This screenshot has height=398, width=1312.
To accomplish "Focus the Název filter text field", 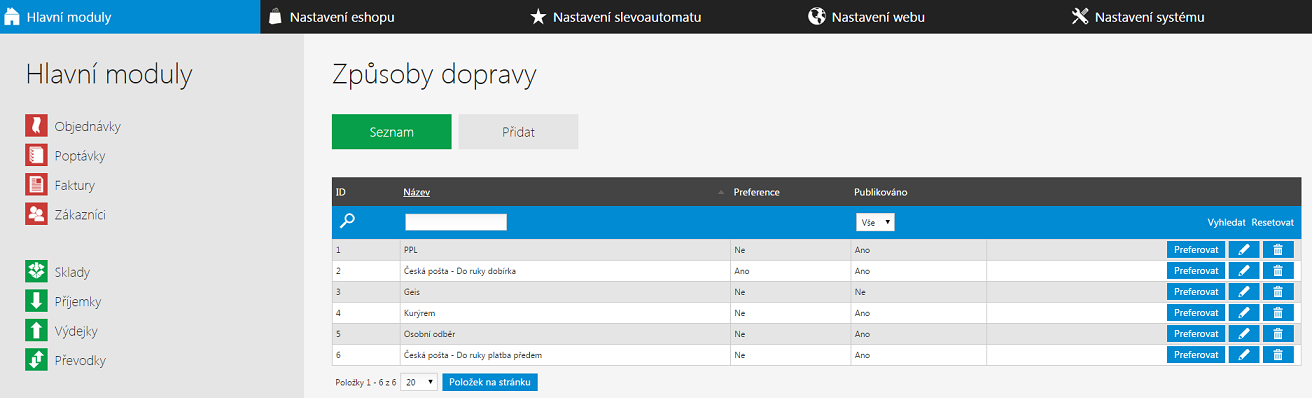I will pyautogui.click(x=456, y=222).
